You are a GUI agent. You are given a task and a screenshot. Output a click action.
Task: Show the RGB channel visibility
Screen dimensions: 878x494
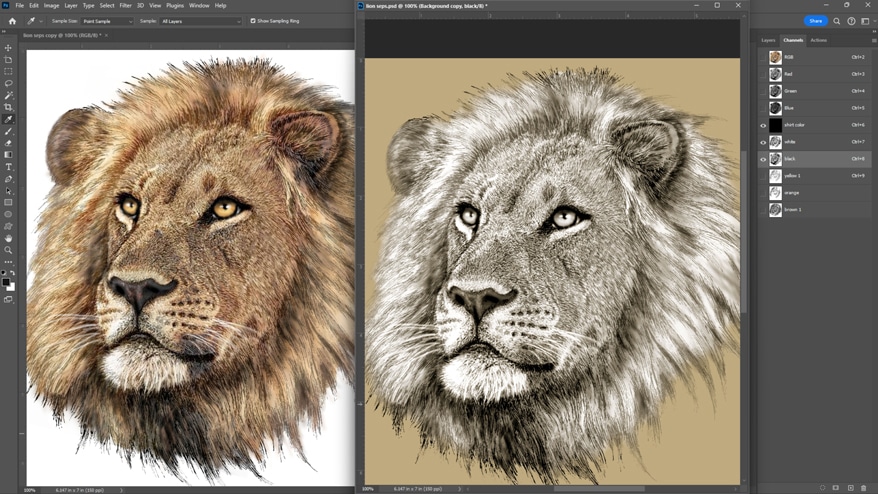(x=763, y=58)
